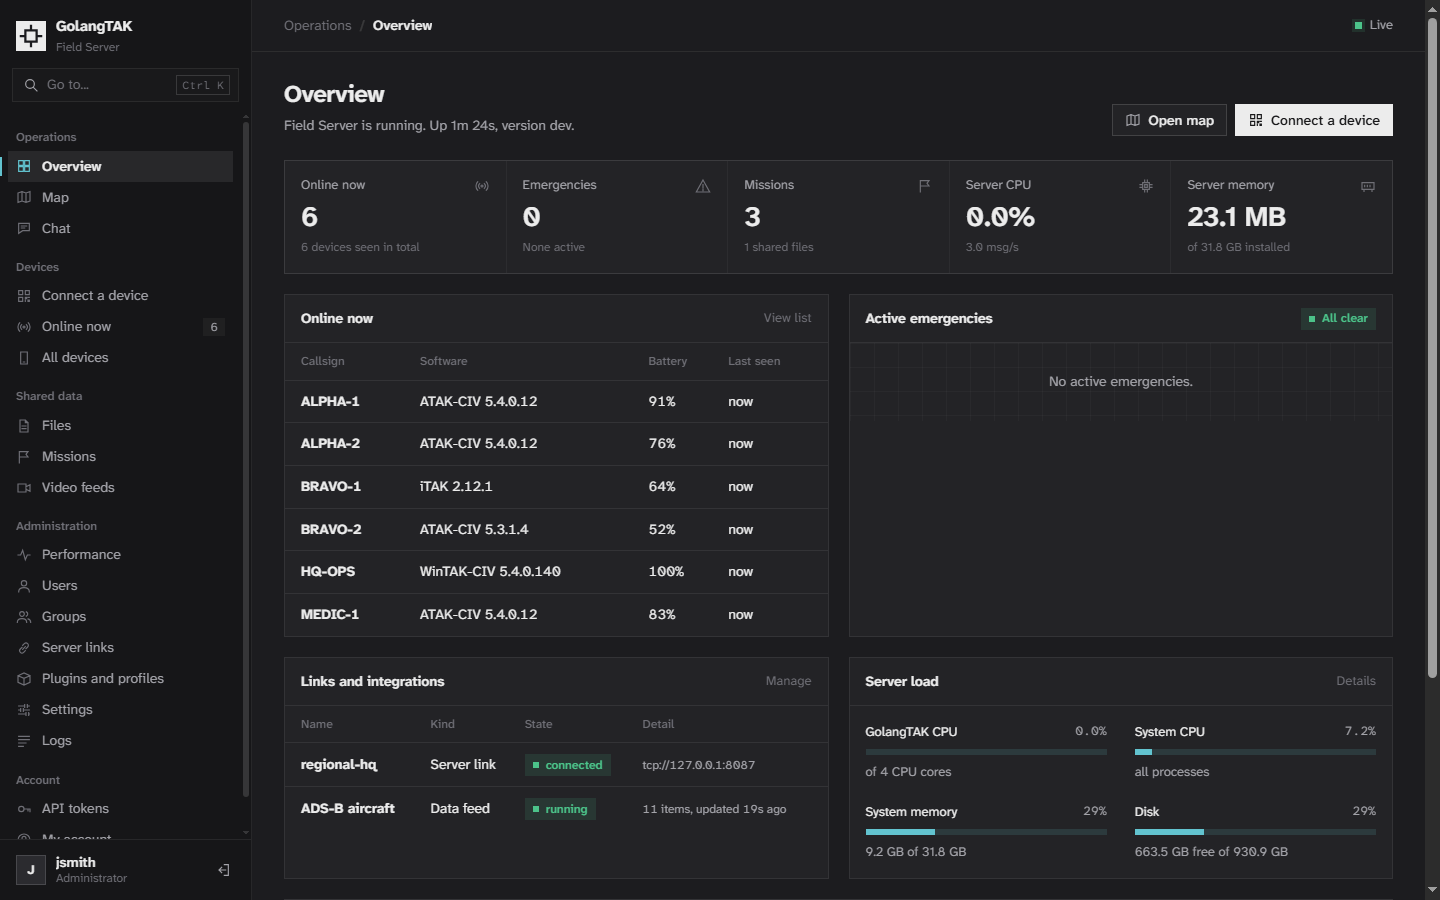This screenshot has height=900, width=1440.
Task: Click the jsmith Administrator profile
Action: point(72,870)
